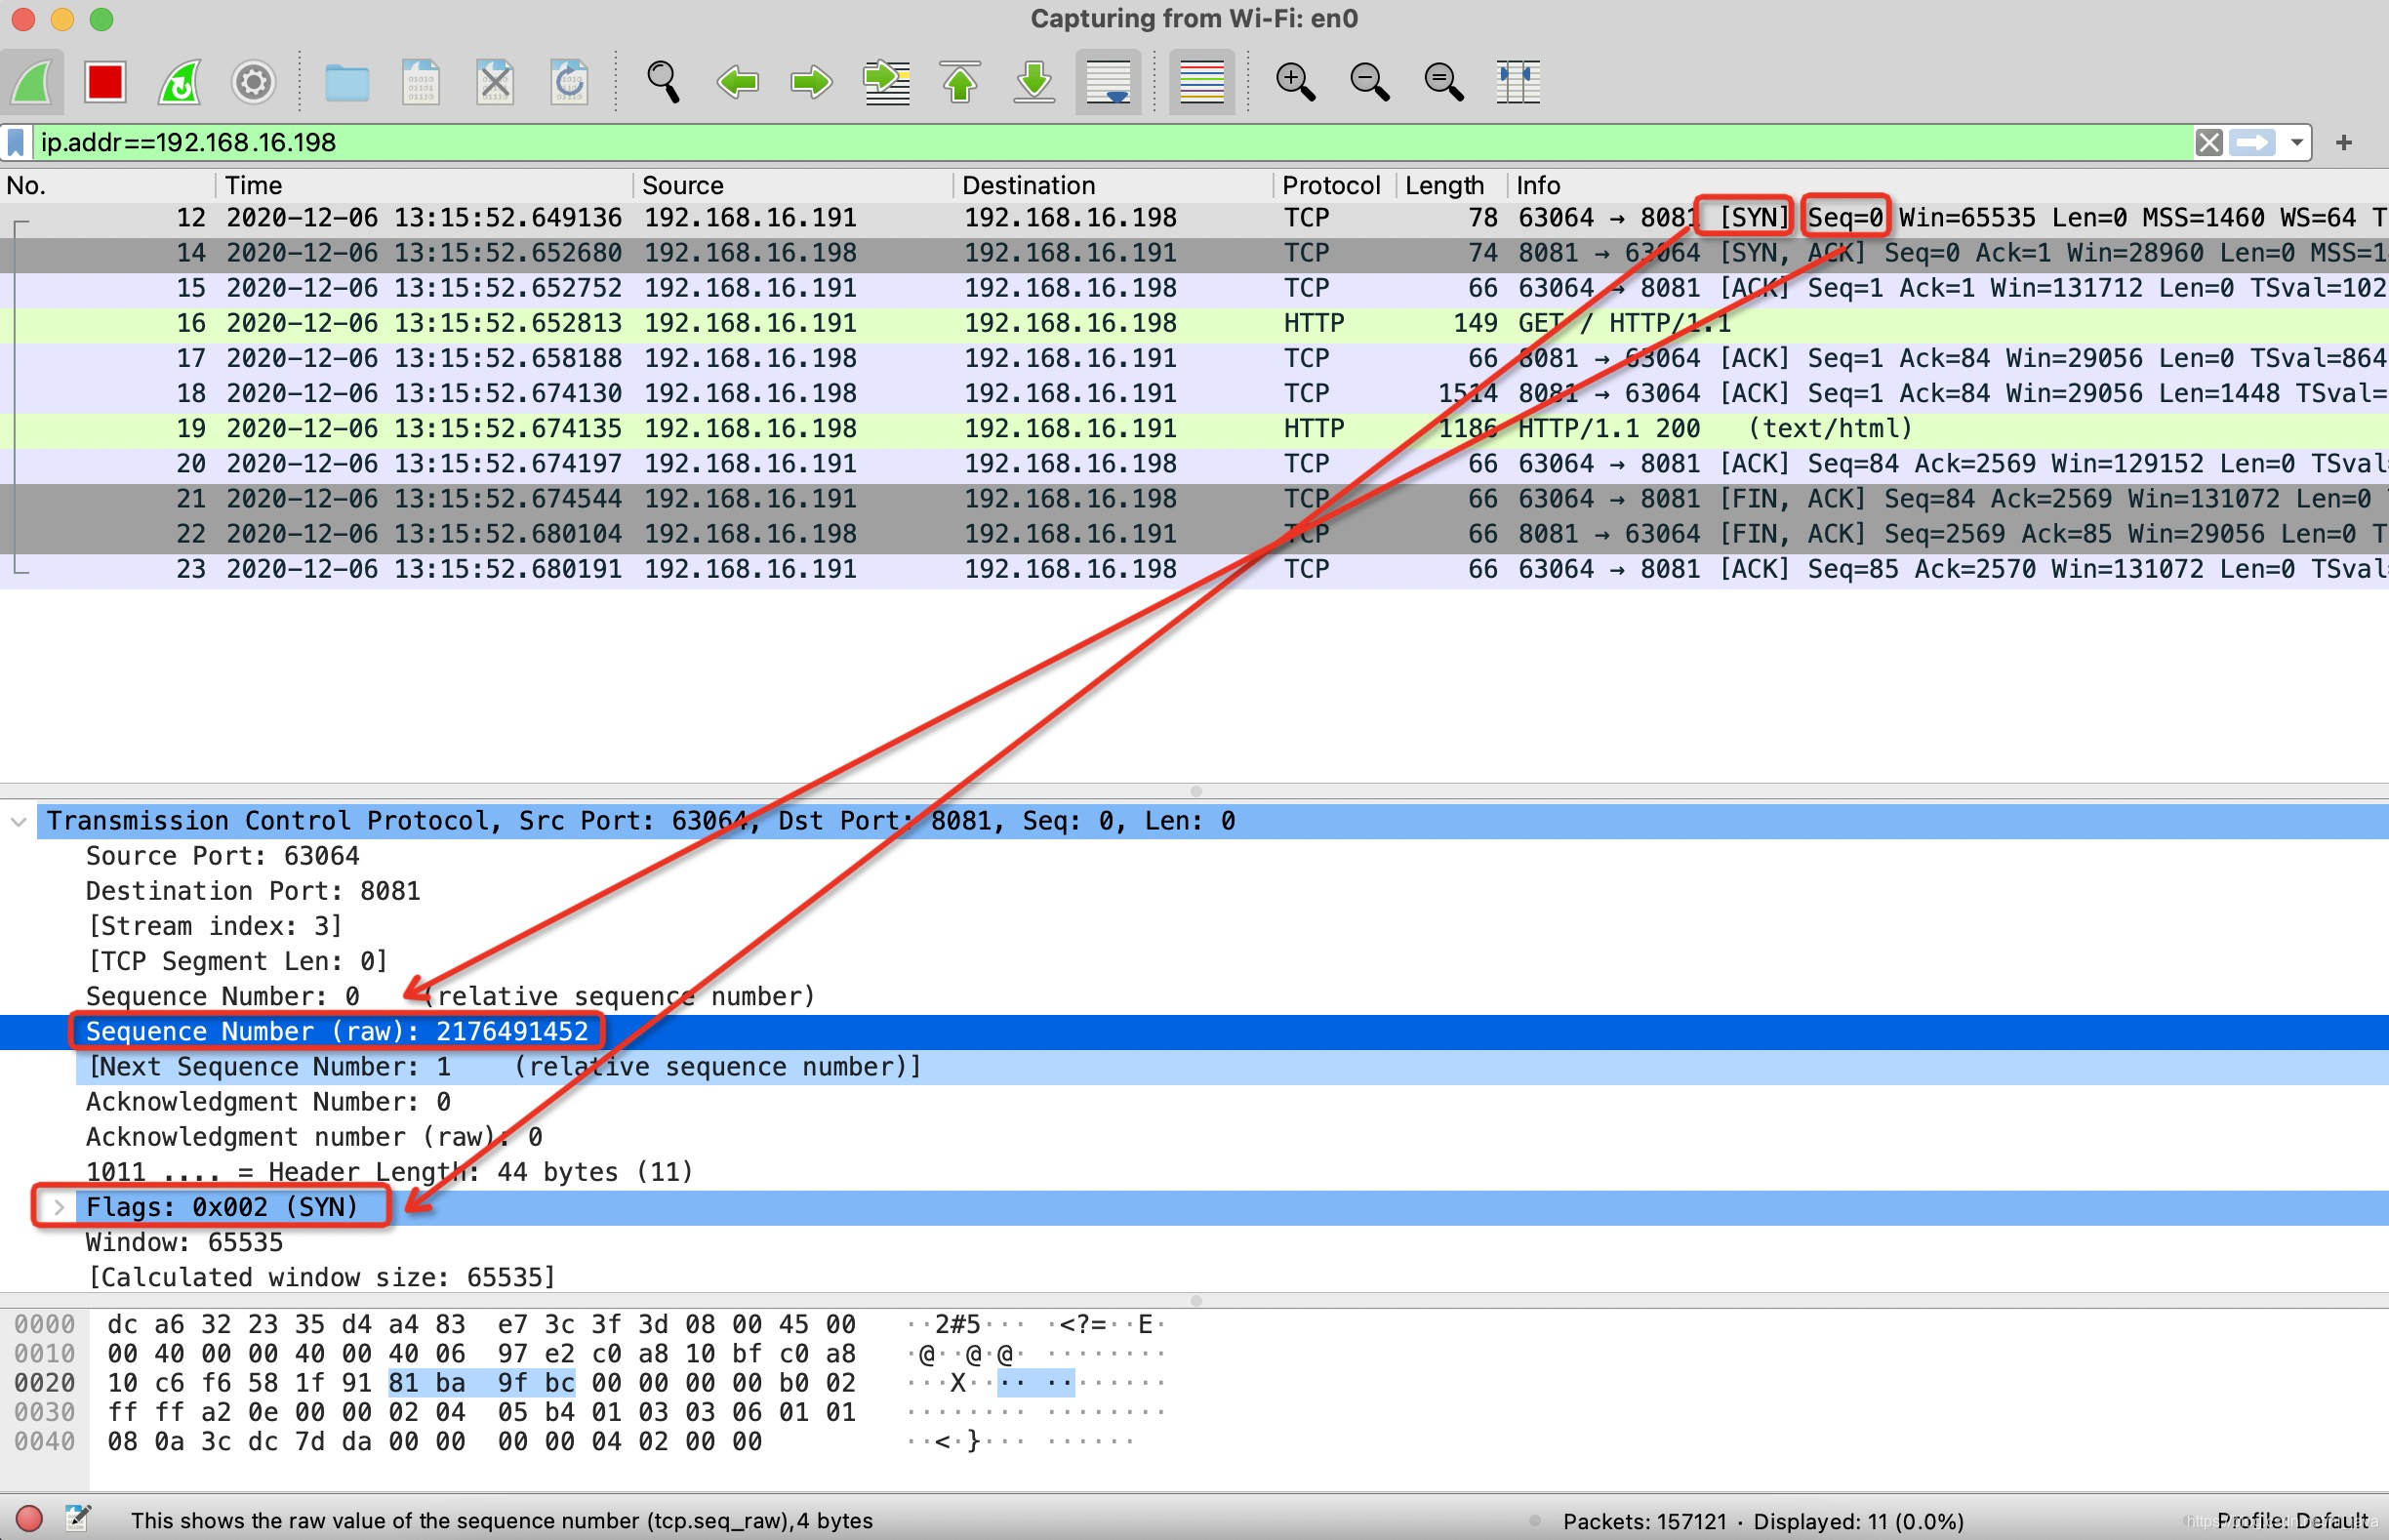Open capture options gear icon
The width and height of the screenshot is (2389, 1540).
[x=253, y=82]
